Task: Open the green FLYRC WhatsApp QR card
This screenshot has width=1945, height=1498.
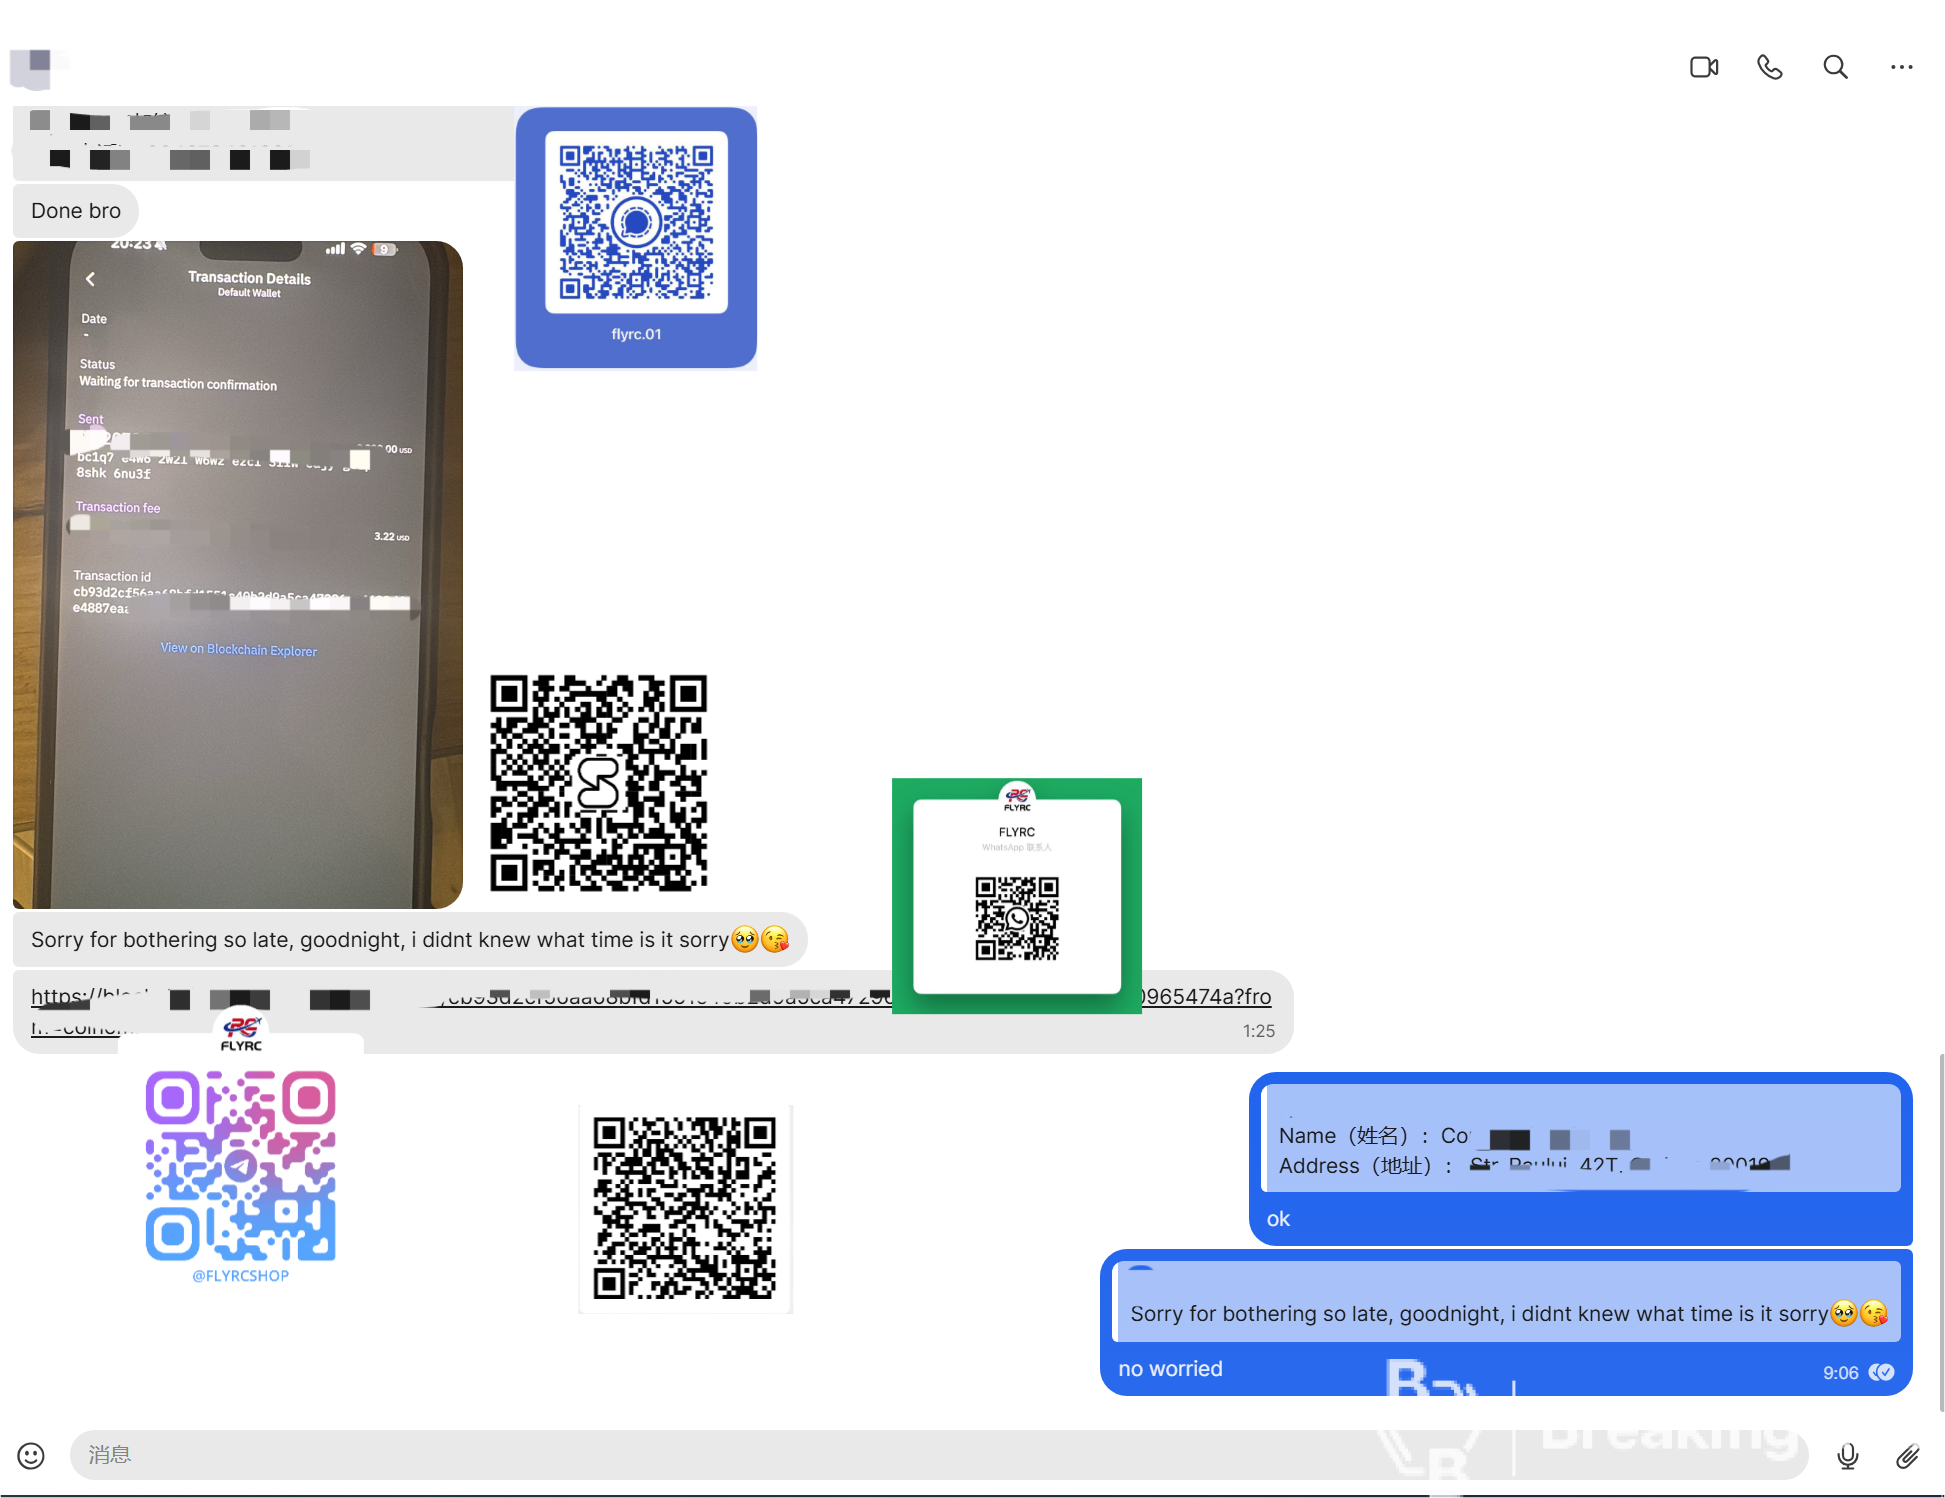Action: coord(1017,896)
